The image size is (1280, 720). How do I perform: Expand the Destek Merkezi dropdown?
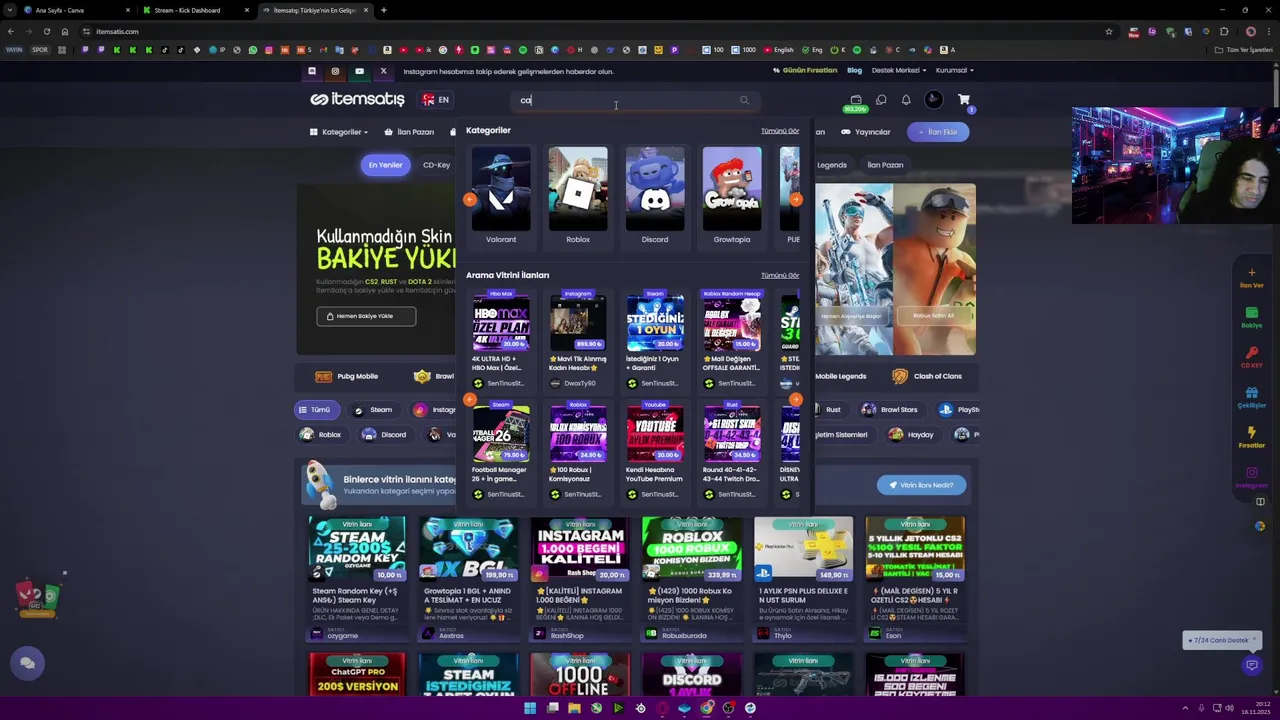click(898, 70)
